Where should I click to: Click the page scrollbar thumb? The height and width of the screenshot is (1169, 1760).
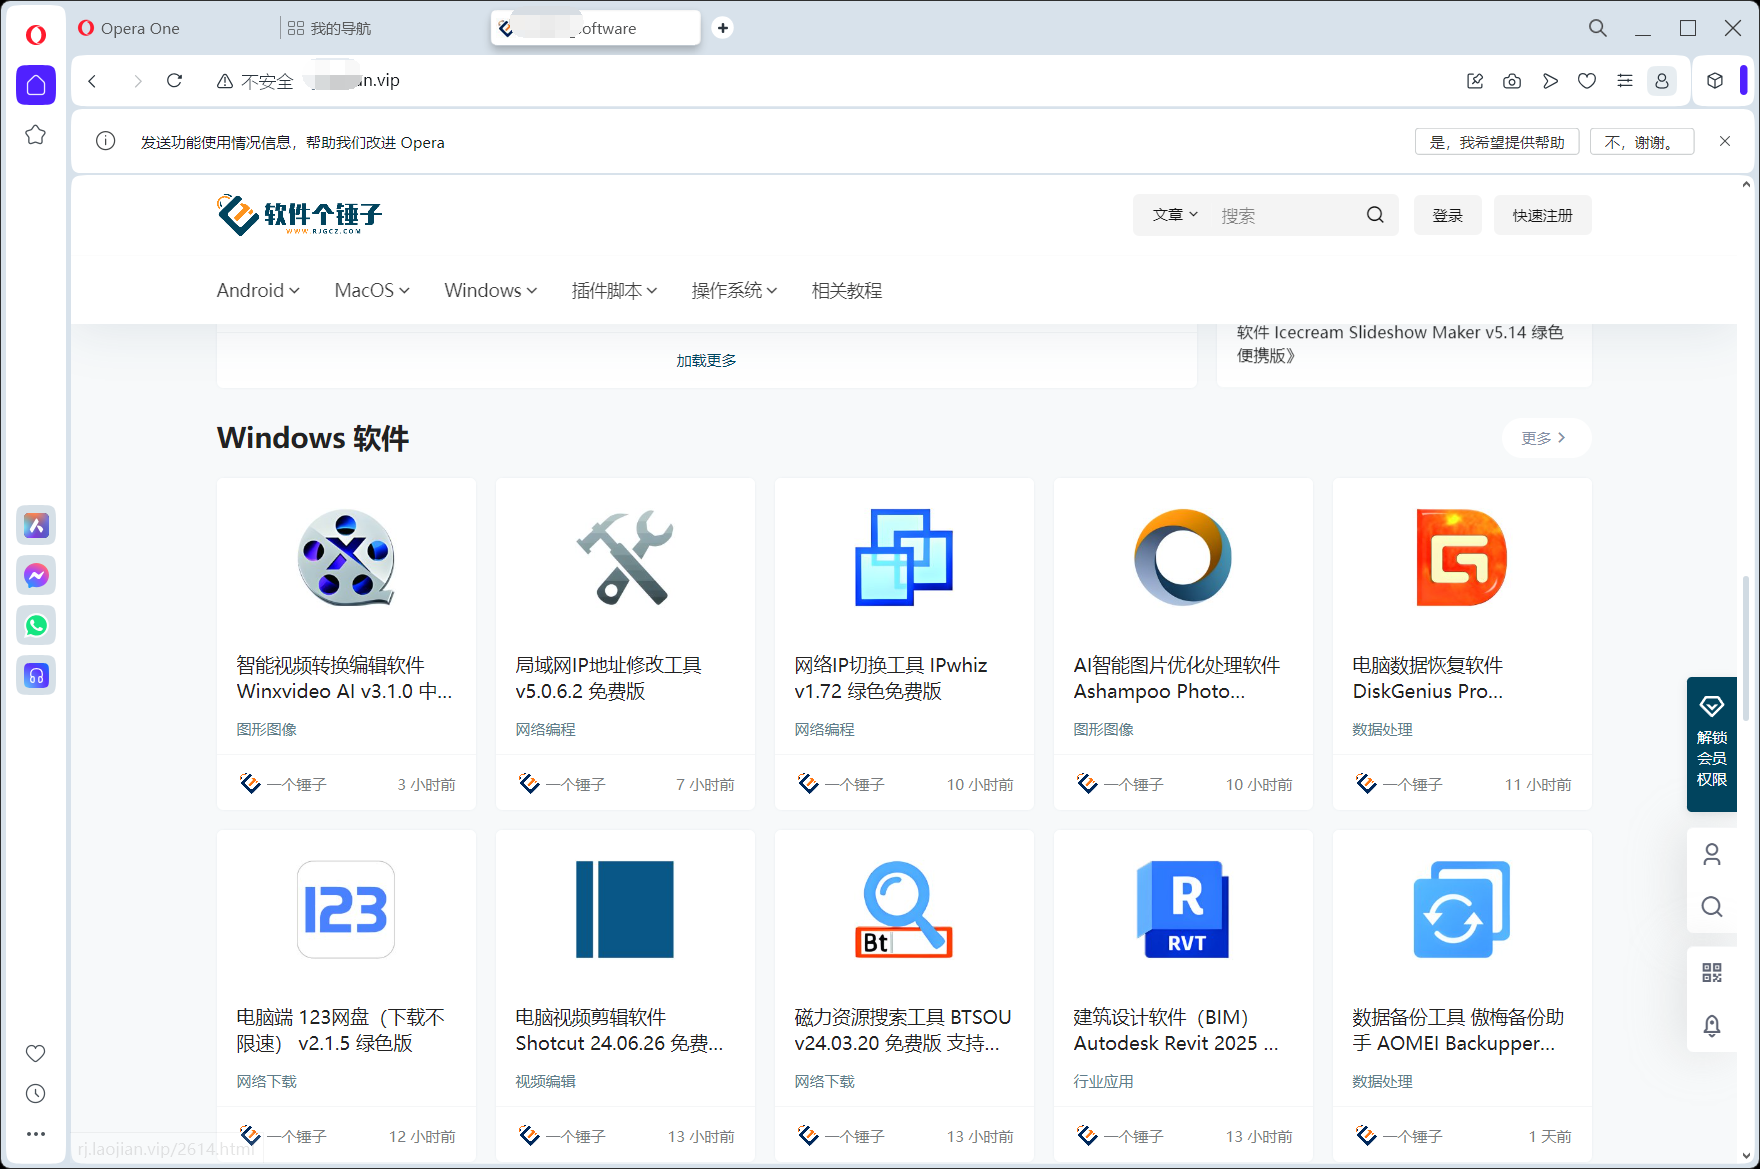tap(1746, 648)
